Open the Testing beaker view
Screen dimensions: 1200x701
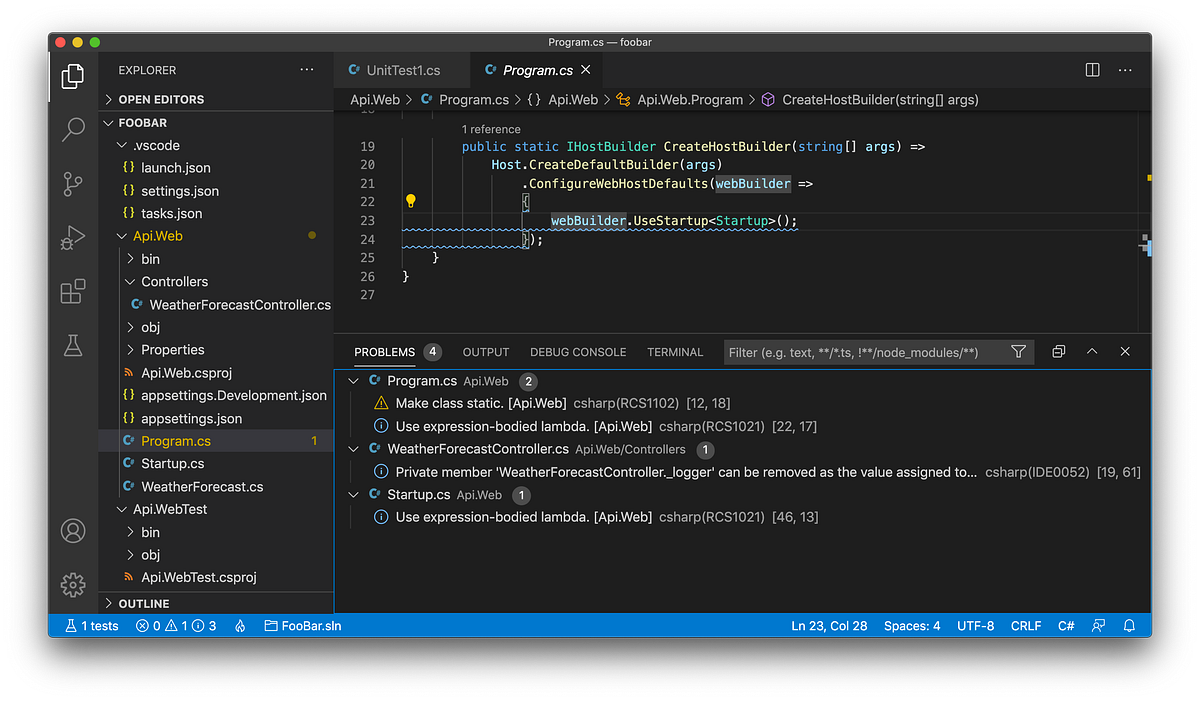coord(73,345)
